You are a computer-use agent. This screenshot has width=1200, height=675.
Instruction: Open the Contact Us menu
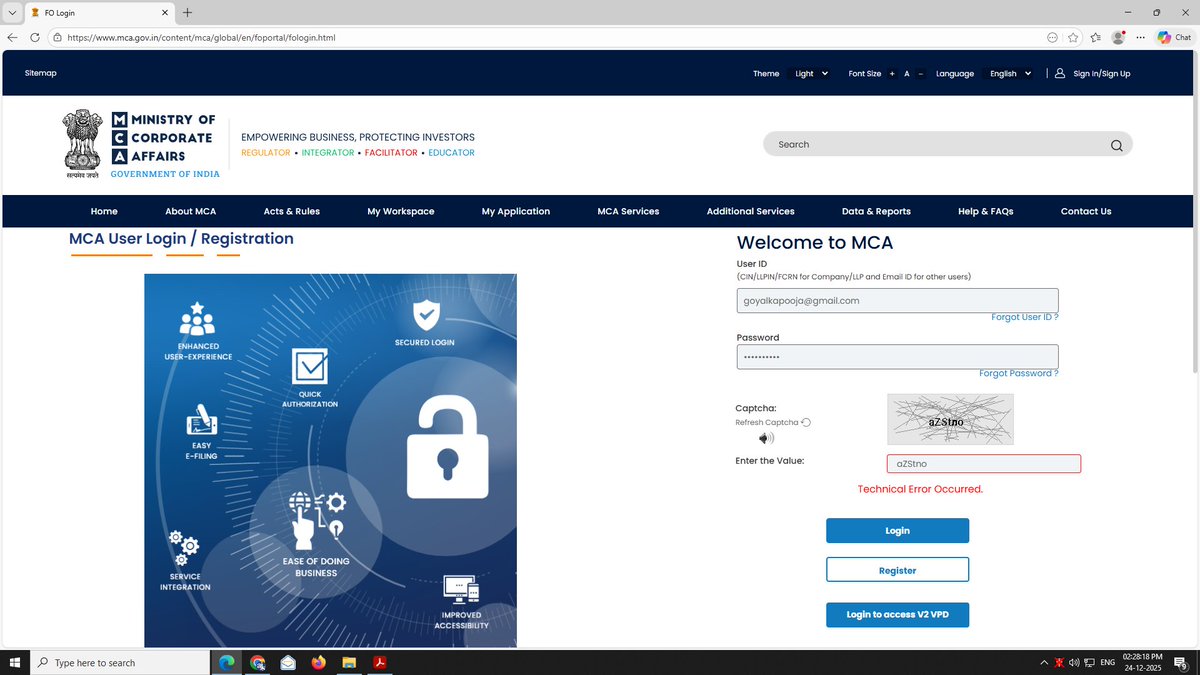(1086, 211)
